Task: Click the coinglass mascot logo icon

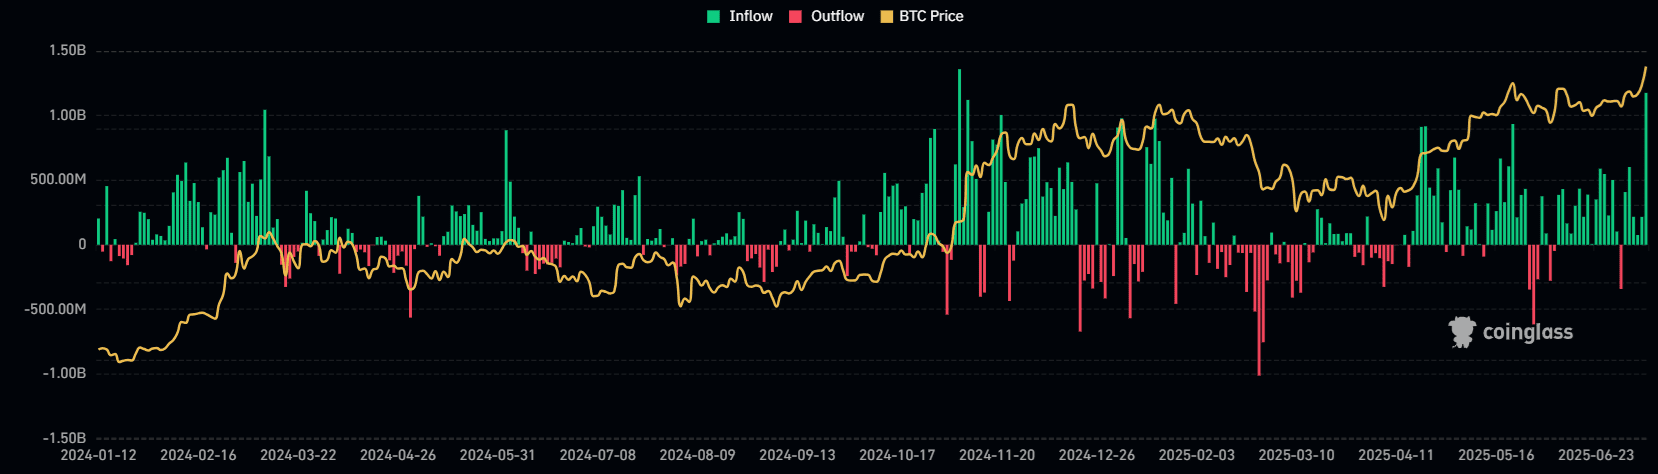Action: [x=1462, y=332]
